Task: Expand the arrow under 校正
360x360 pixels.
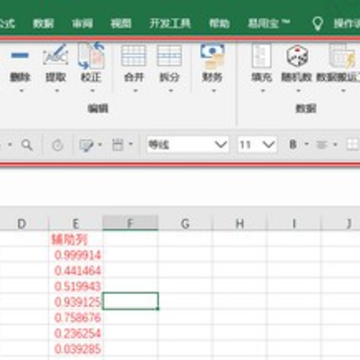Action: coord(92,91)
